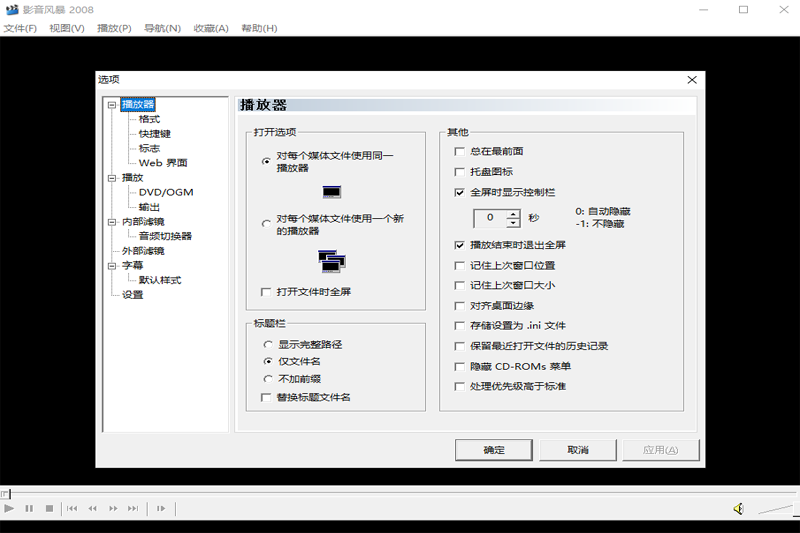This screenshot has height=533, width=800.
Task: Skip to next track icon
Action: pos(133,509)
